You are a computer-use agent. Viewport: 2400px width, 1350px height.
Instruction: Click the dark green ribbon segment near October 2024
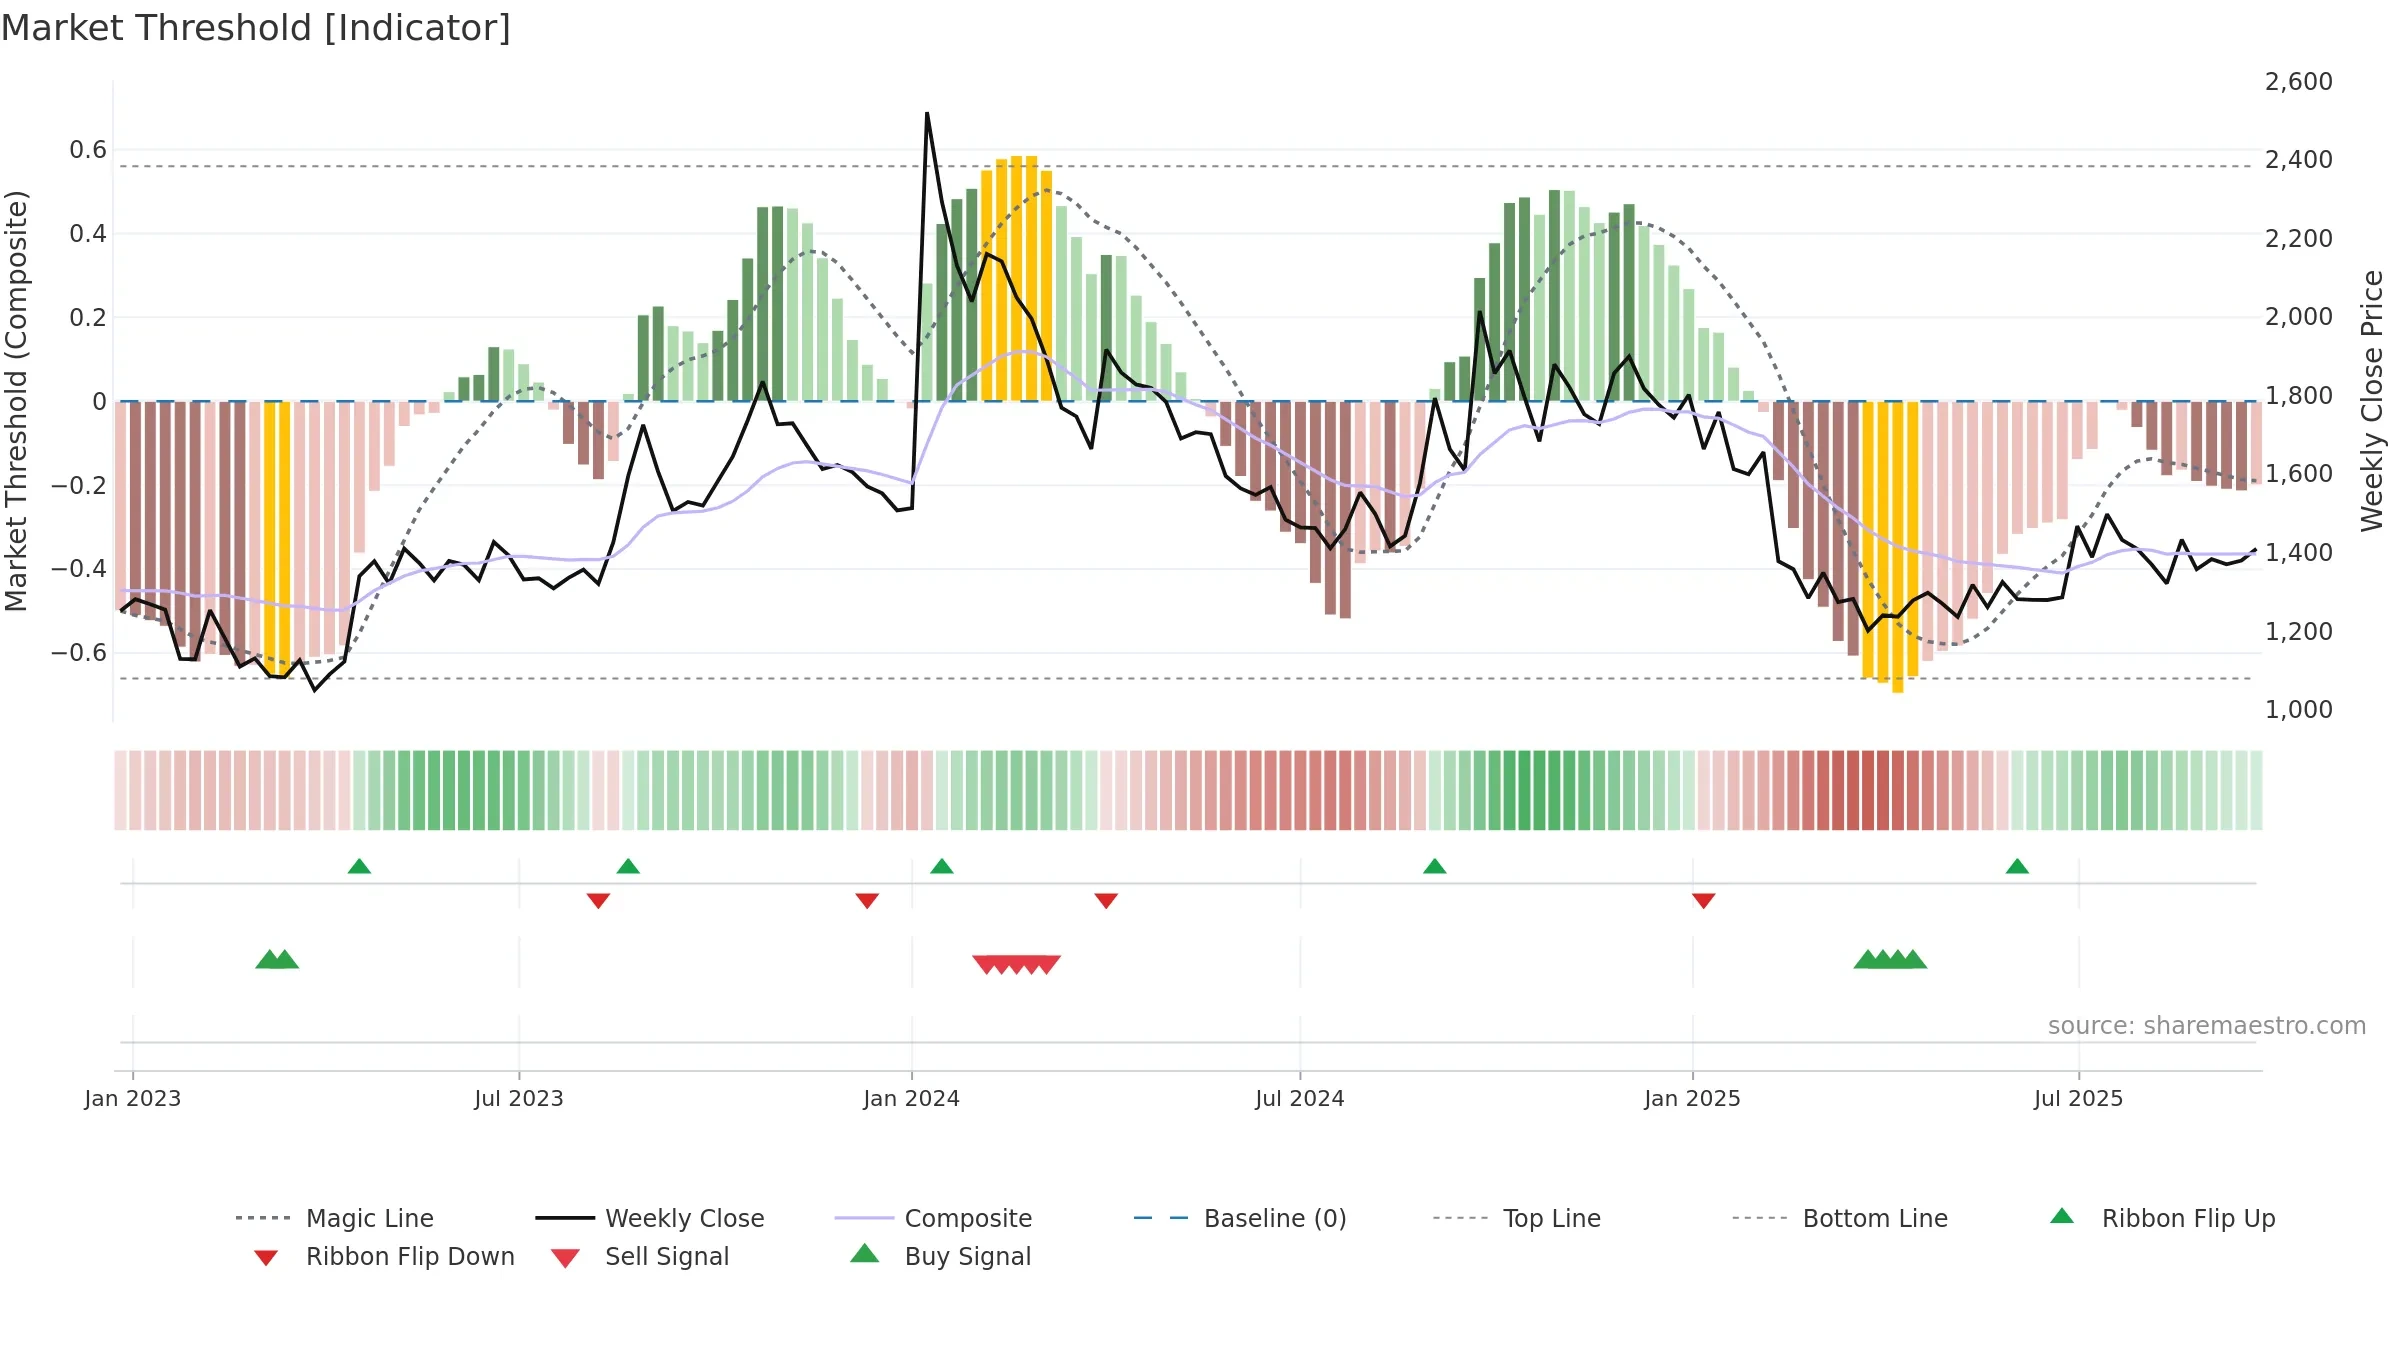[1525, 790]
